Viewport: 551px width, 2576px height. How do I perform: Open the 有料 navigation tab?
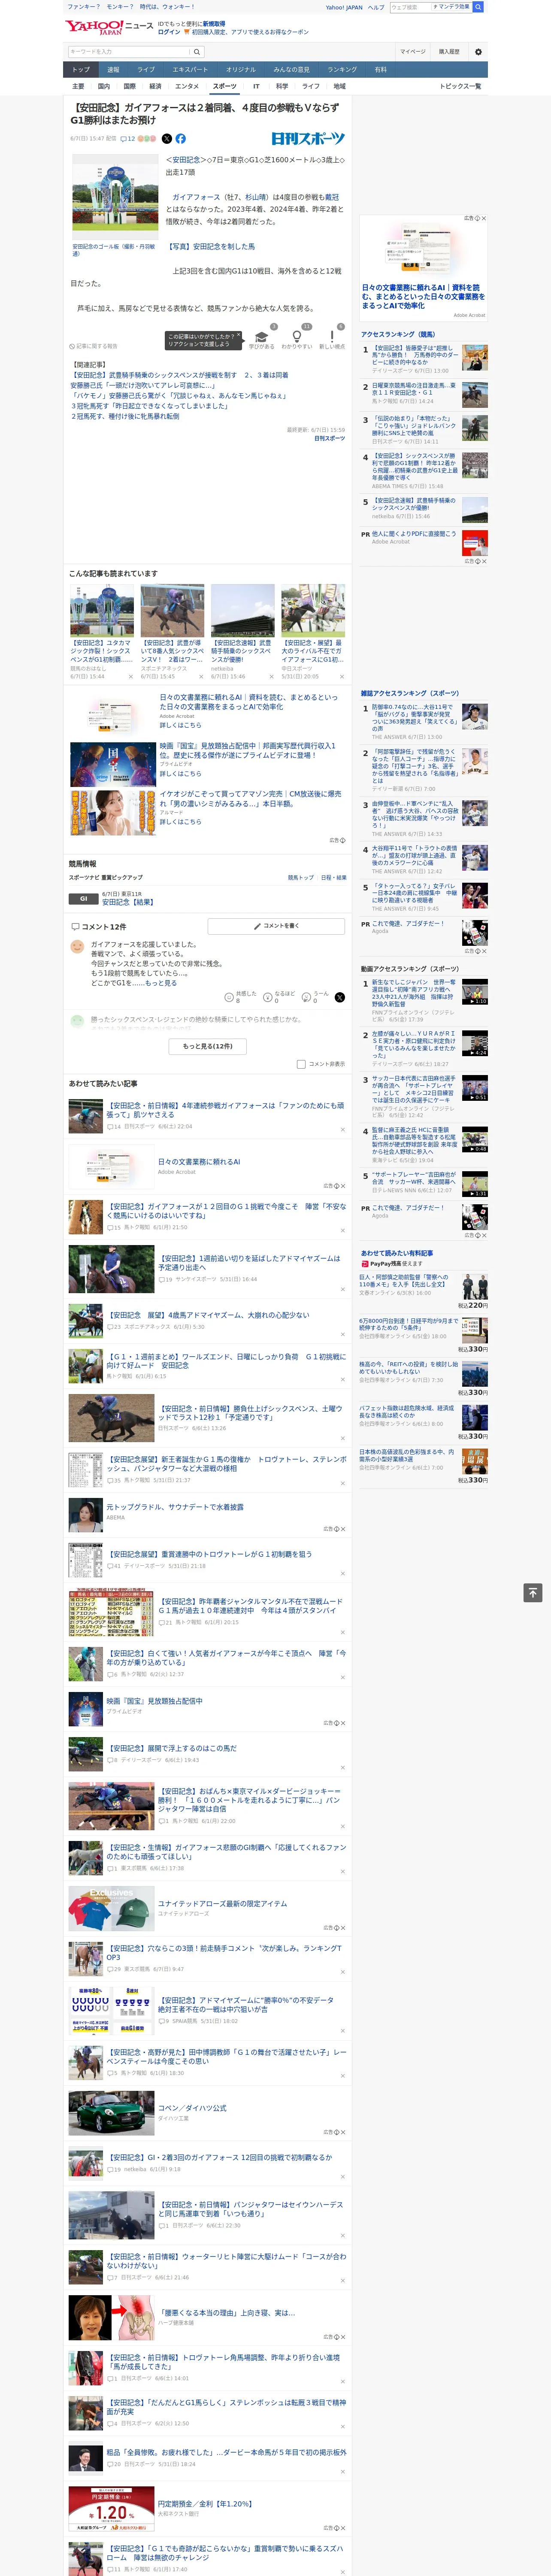[380, 70]
